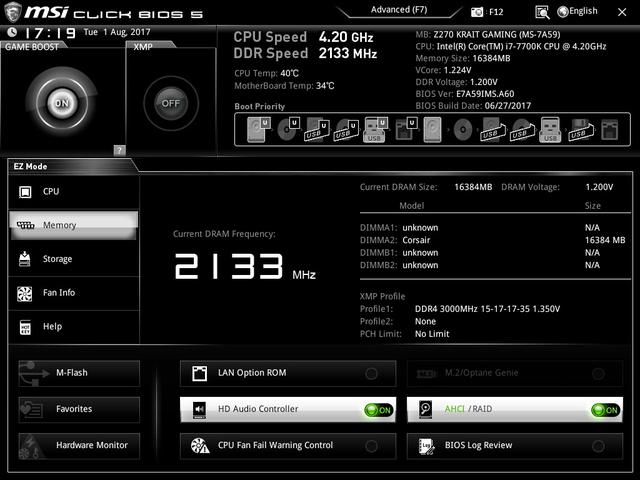Select the legacy USB CD/DVD boot icon
The width and height of the screenshot is (640, 480).
click(522, 130)
